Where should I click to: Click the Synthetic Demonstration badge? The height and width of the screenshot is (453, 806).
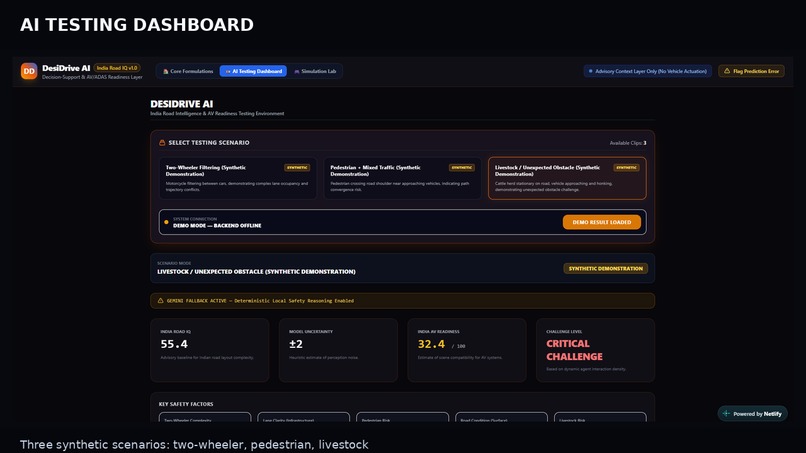click(606, 268)
